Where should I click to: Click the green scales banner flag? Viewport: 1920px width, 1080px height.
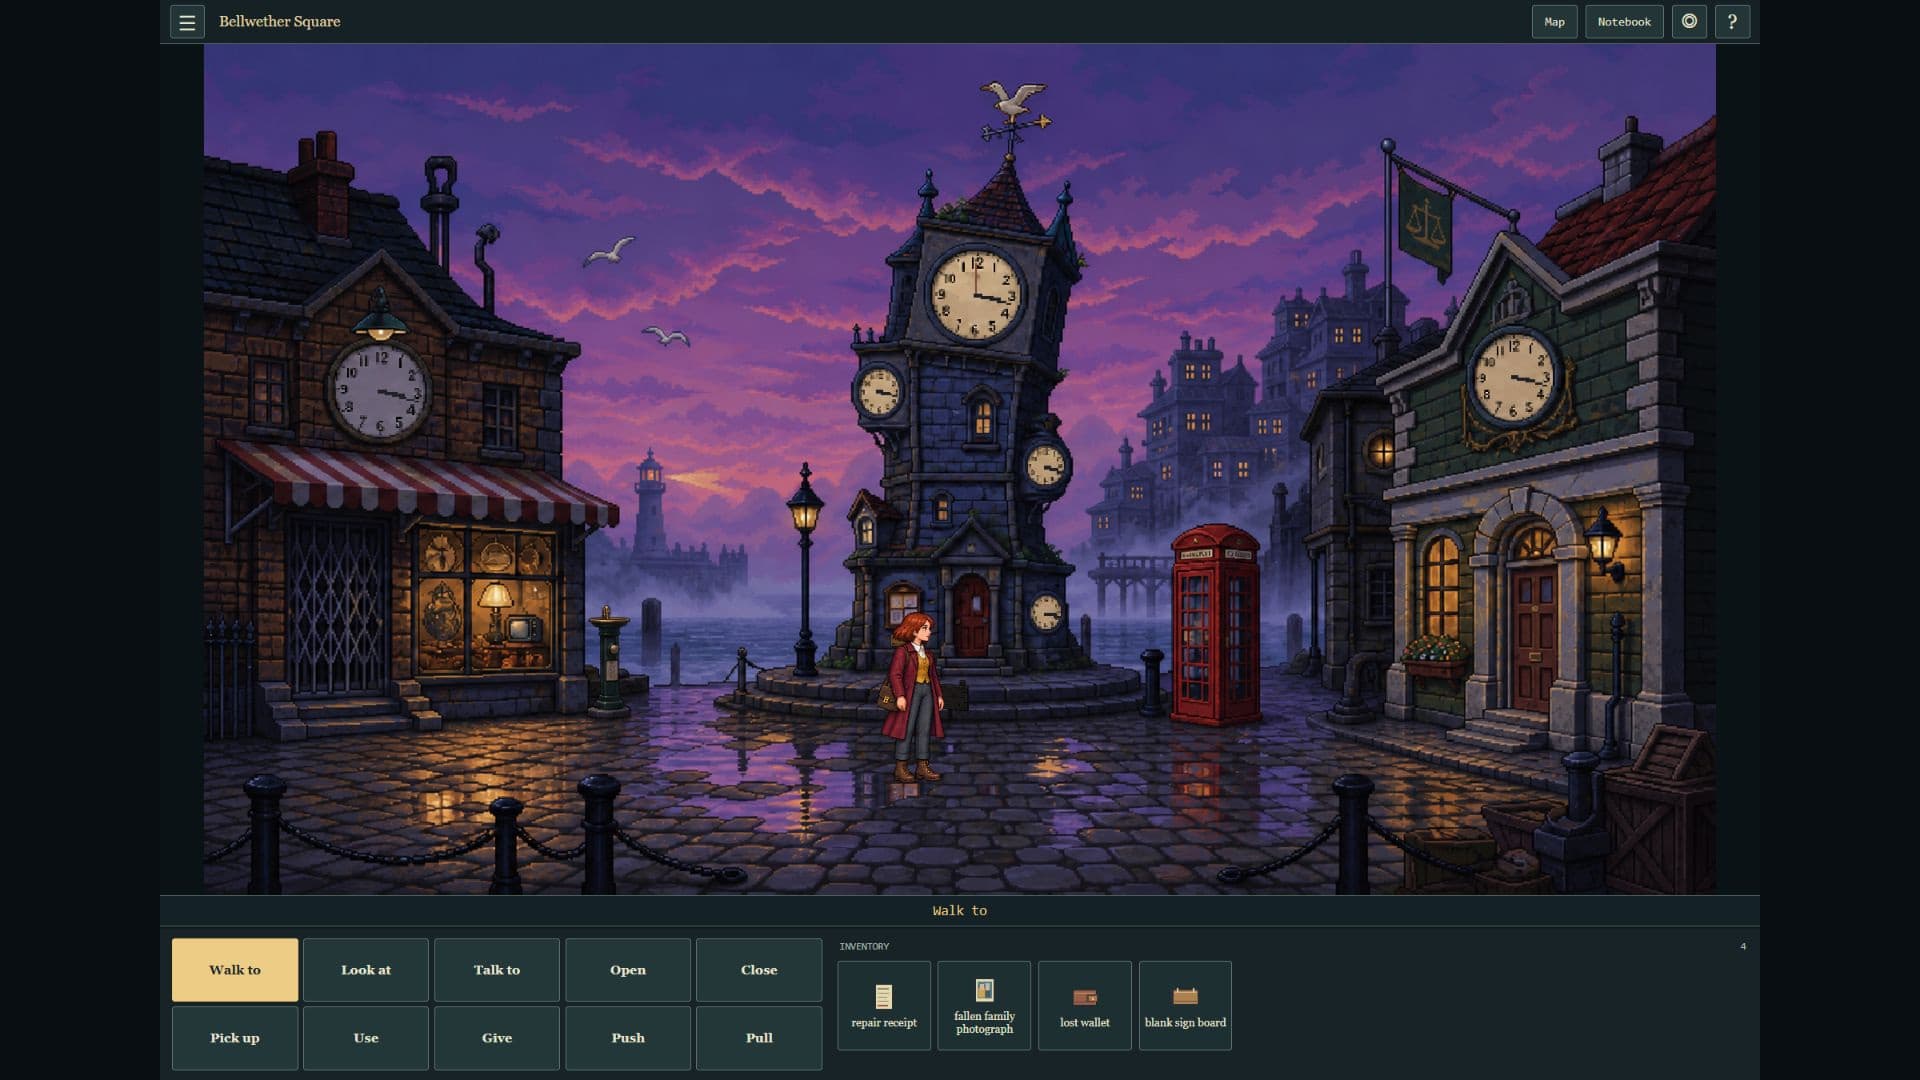(1425, 224)
